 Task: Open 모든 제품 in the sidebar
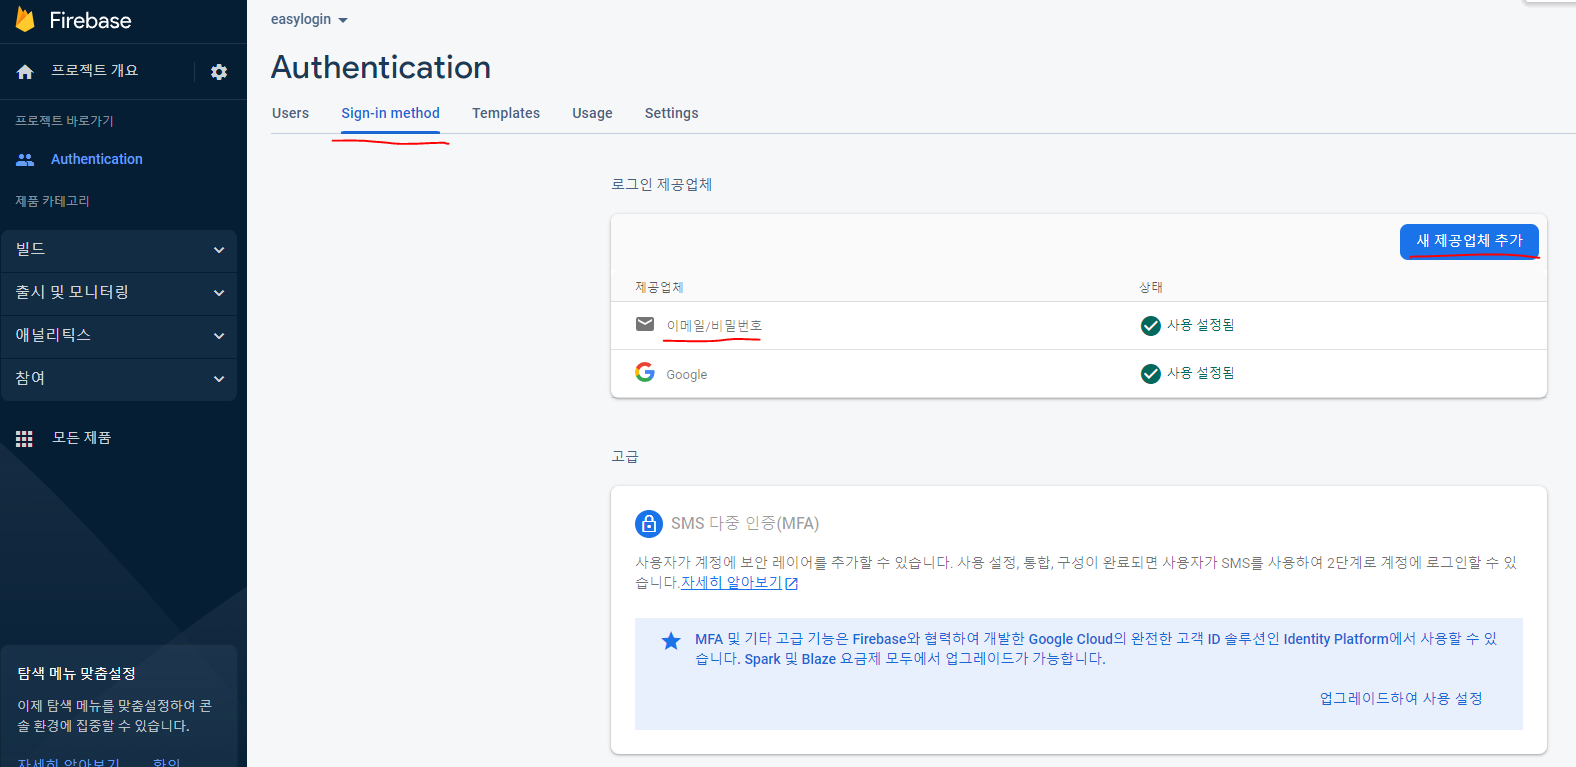coord(82,438)
